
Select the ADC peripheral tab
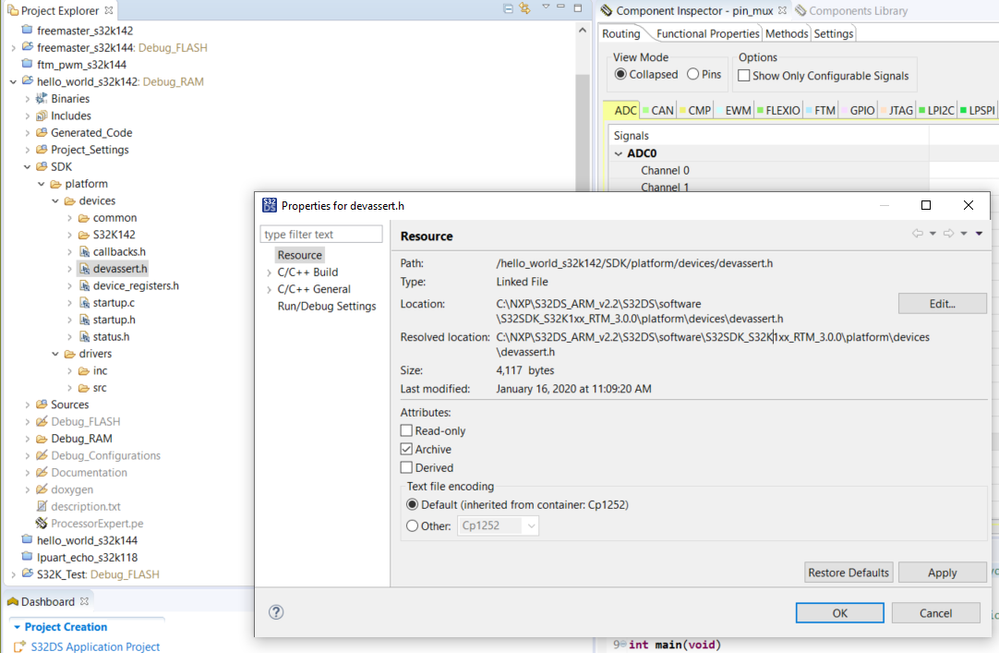622,110
